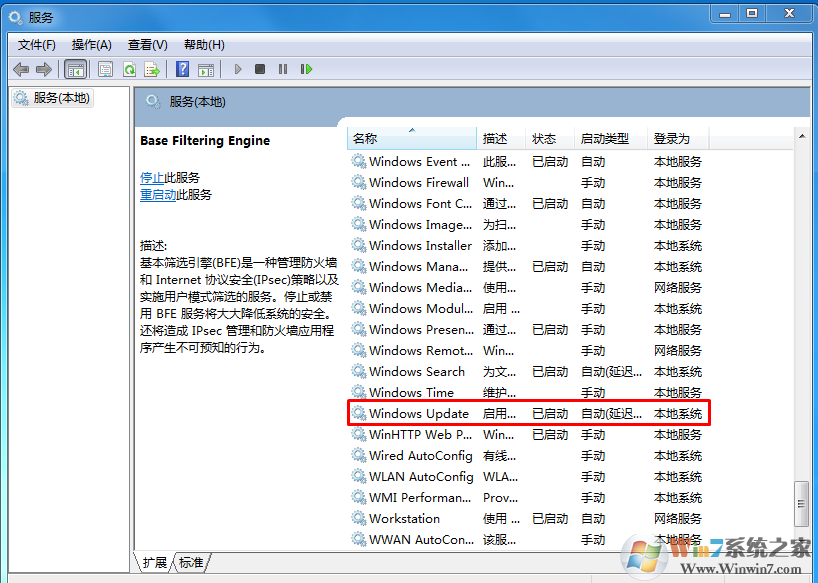Select the Windows Remot... service row
The height and width of the screenshot is (583, 818).
528,350
